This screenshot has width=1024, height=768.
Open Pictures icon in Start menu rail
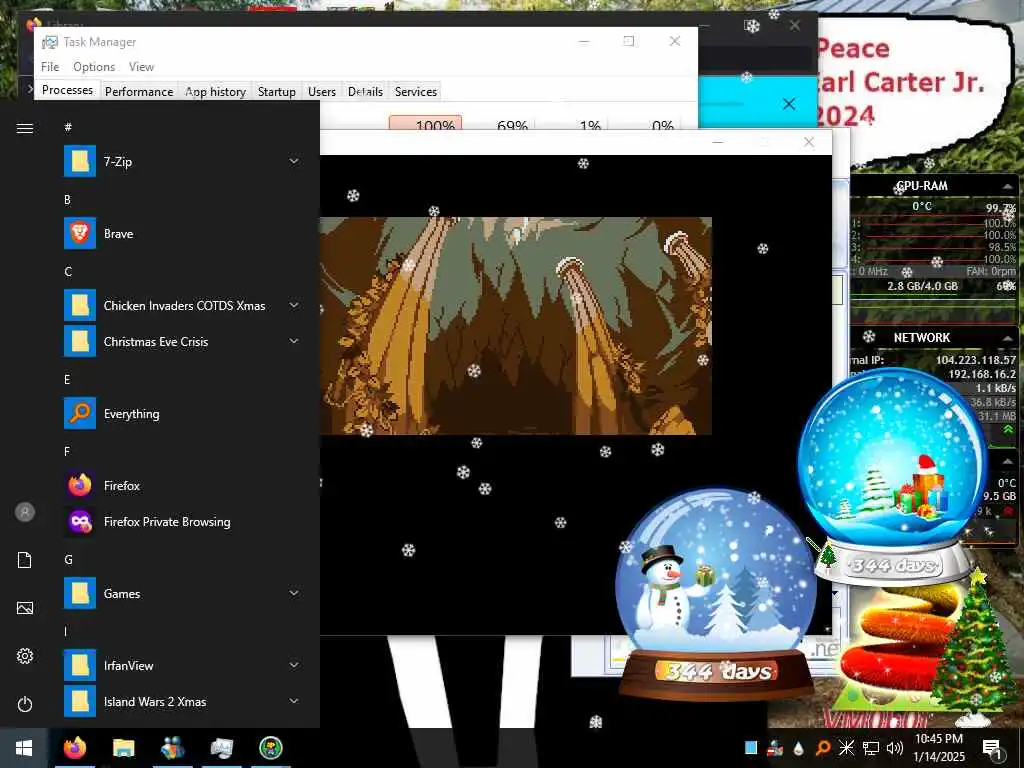click(x=25, y=608)
